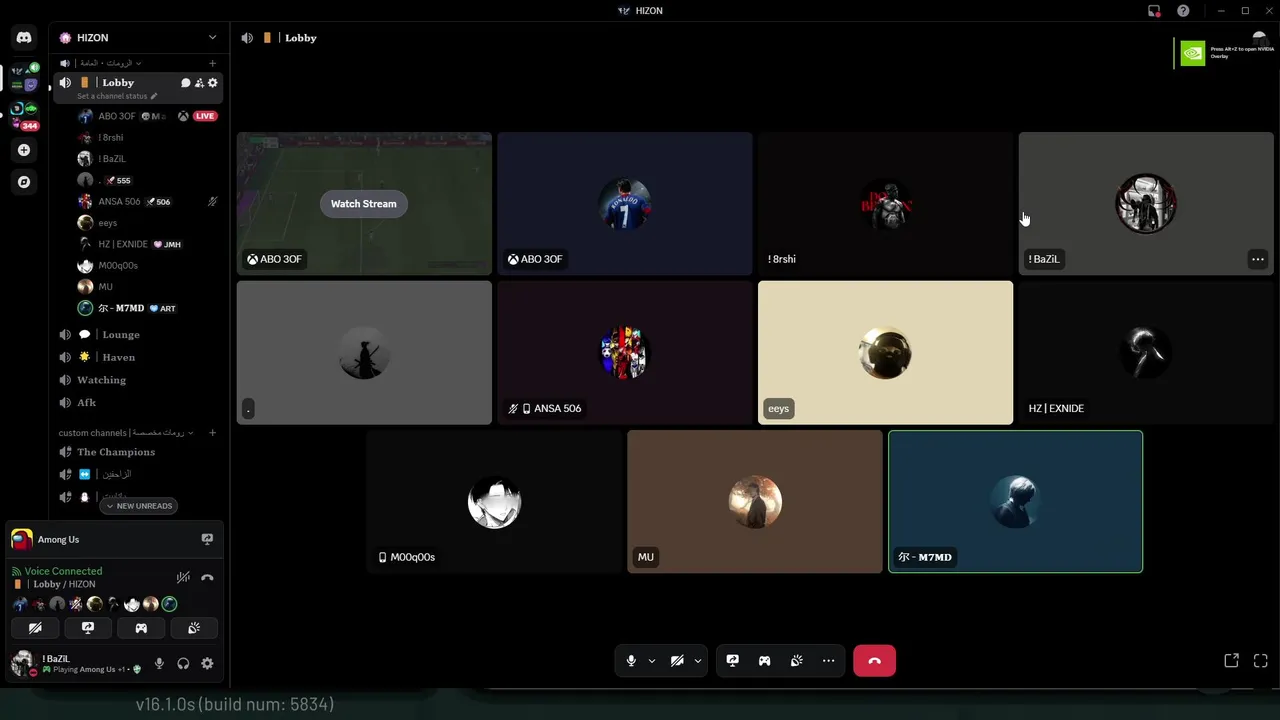Click ABO 3OF LIVE badge in sidebar
1280x720 pixels.
[x=205, y=116]
